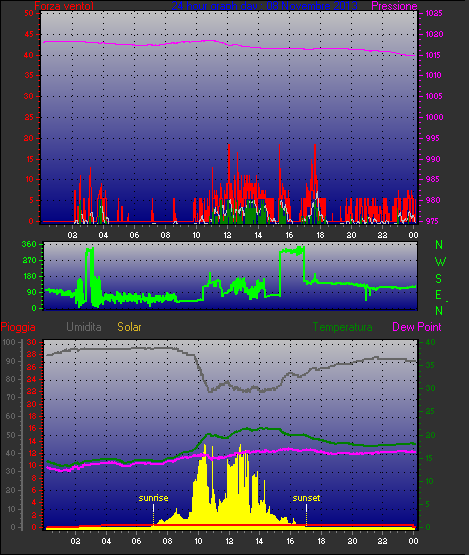Click the 'Pressione' pressure axis title
Viewport: 469px width, 555px height.
394,6
